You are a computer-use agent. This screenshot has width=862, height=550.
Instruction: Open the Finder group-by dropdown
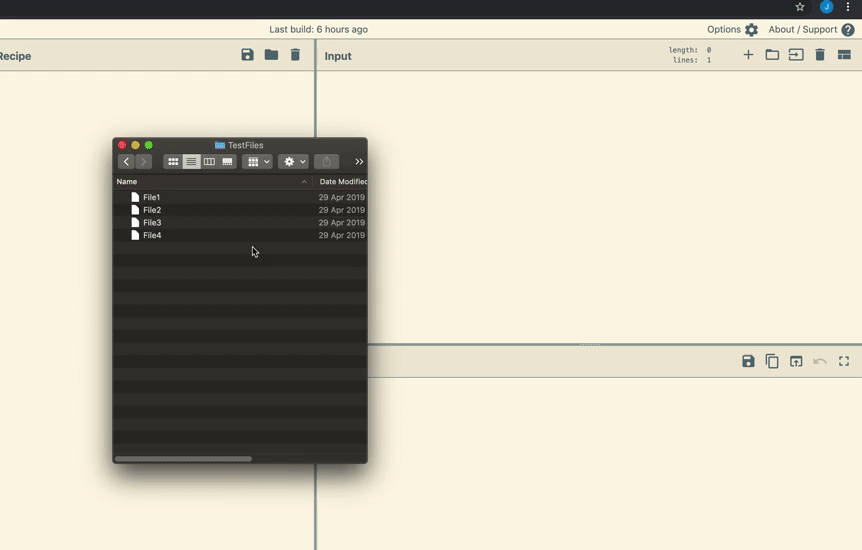258,162
